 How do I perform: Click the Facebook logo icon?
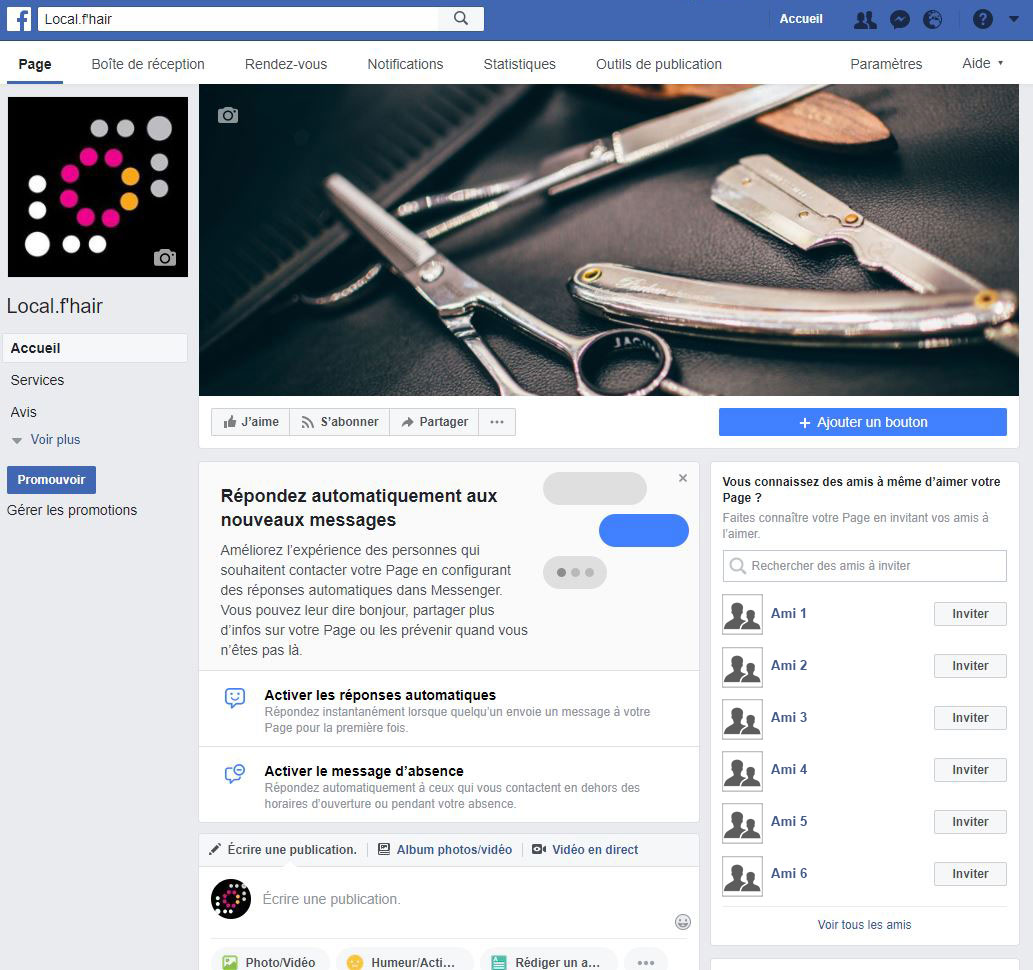[19, 19]
